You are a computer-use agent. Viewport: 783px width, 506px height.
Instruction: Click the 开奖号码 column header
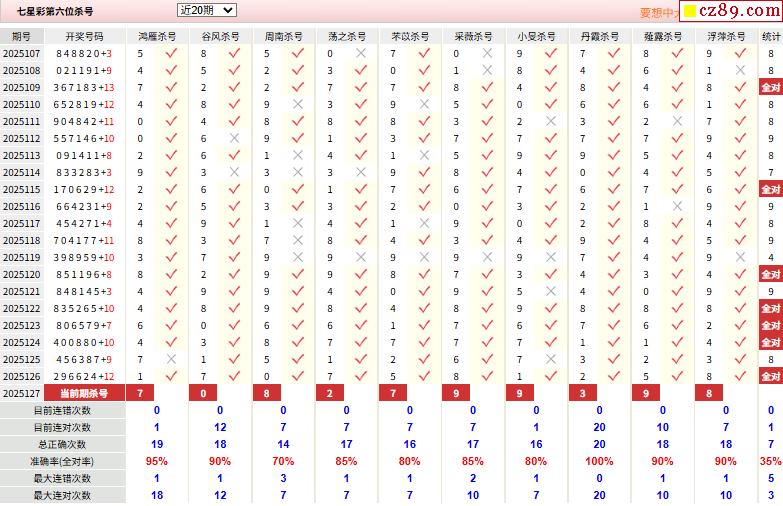(84, 36)
